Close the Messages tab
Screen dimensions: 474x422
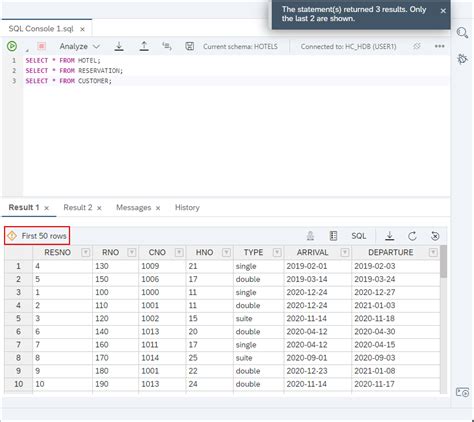(158, 208)
